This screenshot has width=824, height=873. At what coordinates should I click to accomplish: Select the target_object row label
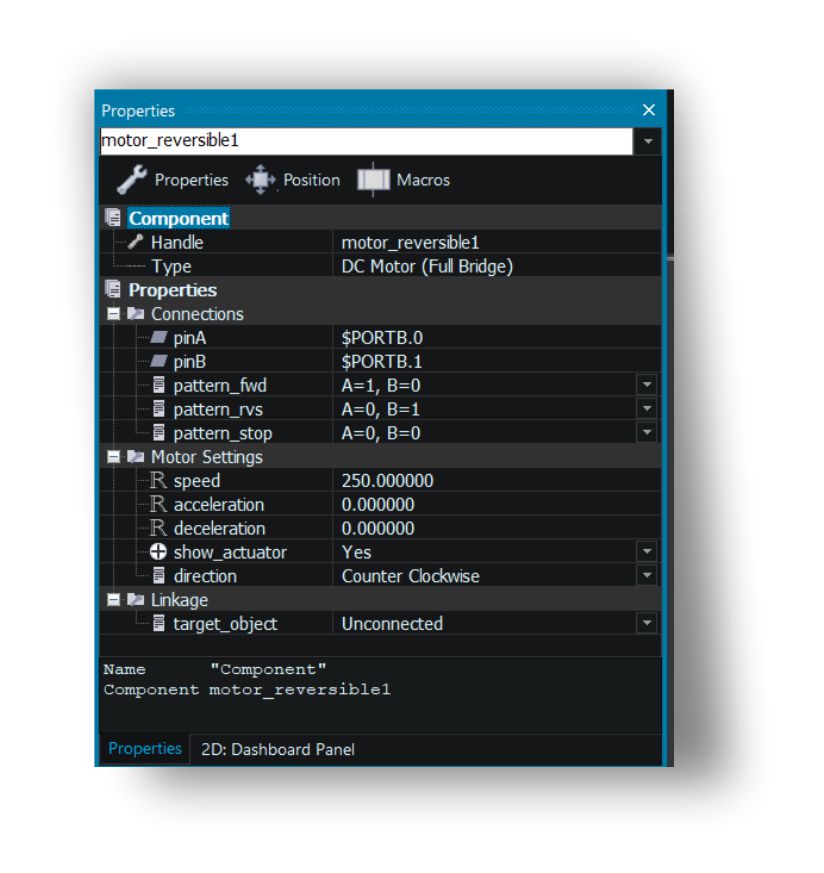[225, 624]
